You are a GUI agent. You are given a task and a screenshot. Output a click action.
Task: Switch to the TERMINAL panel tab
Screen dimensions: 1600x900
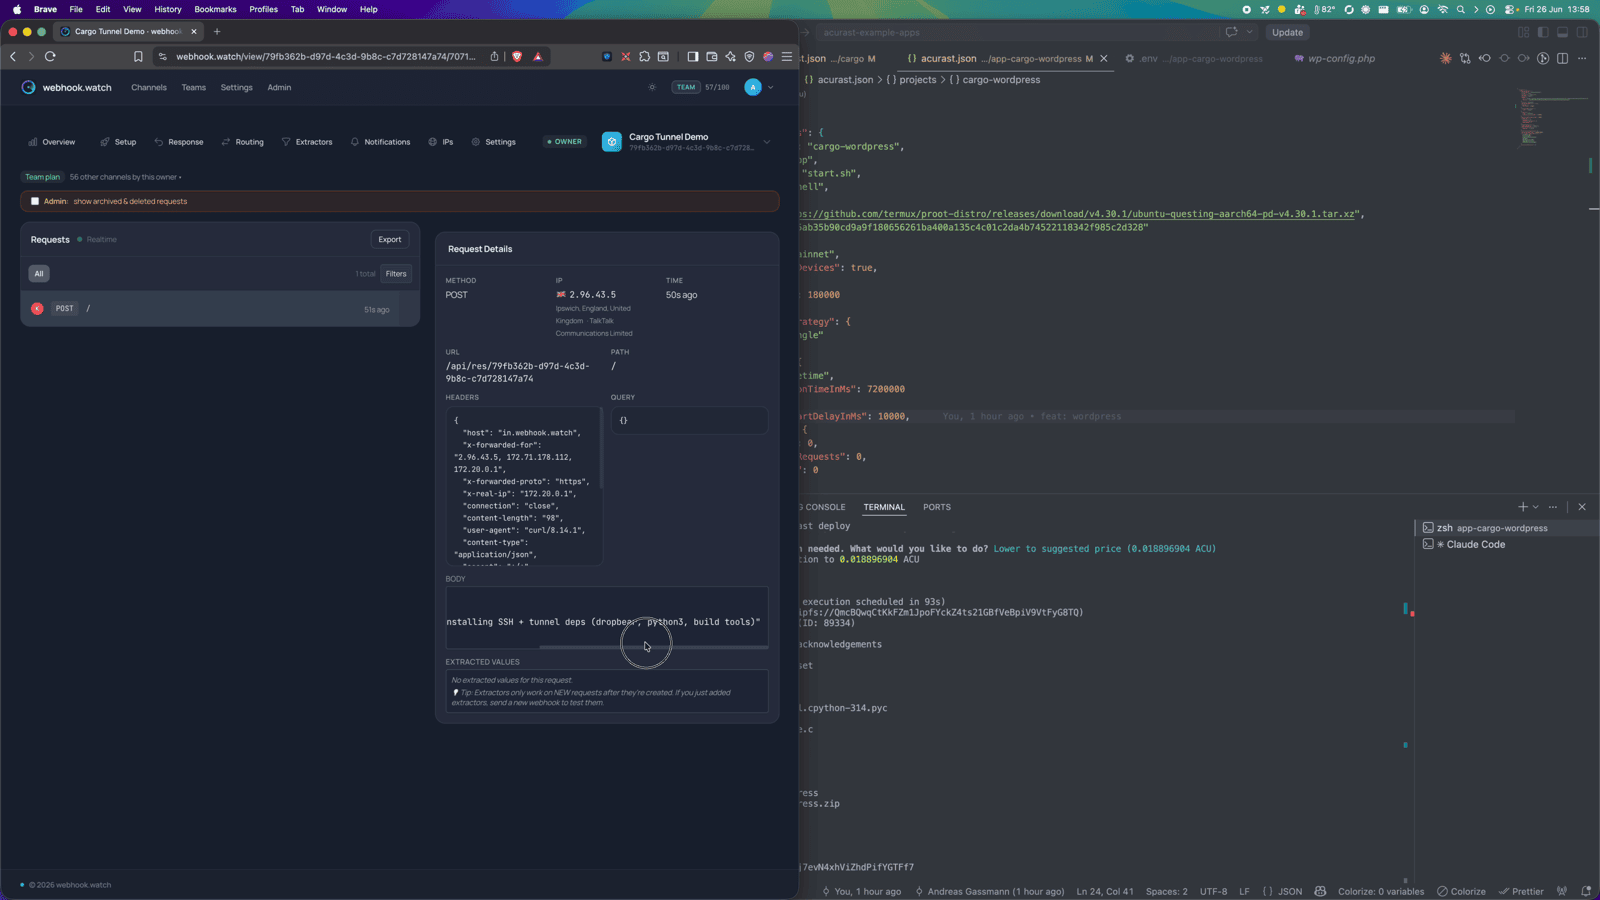(x=884, y=507)
